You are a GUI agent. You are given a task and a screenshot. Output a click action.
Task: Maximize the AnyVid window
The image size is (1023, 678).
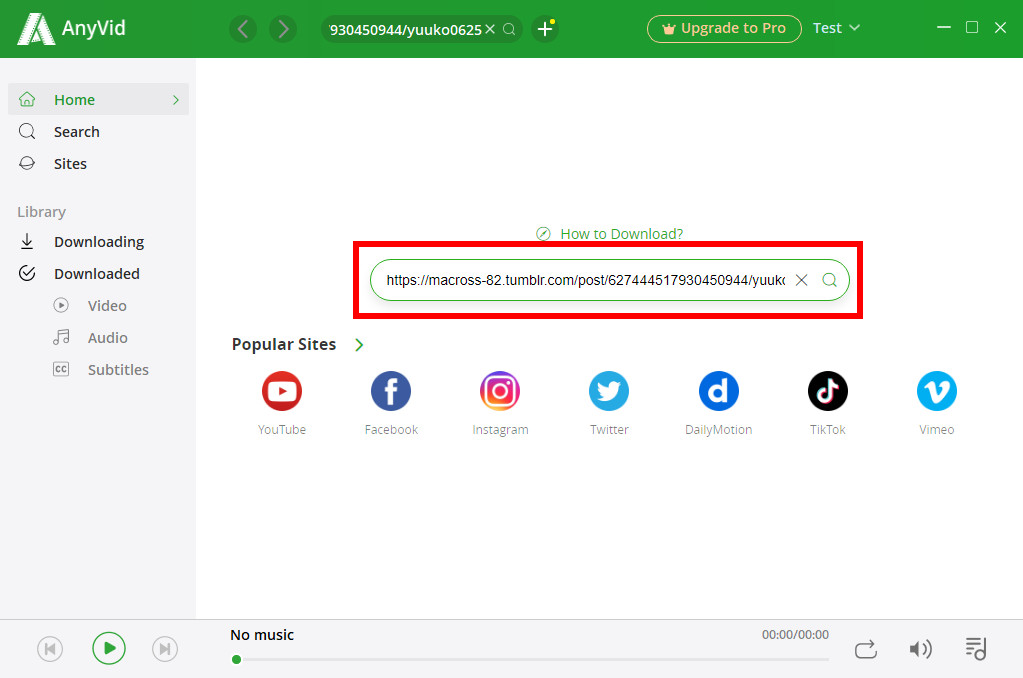[971, 27]
